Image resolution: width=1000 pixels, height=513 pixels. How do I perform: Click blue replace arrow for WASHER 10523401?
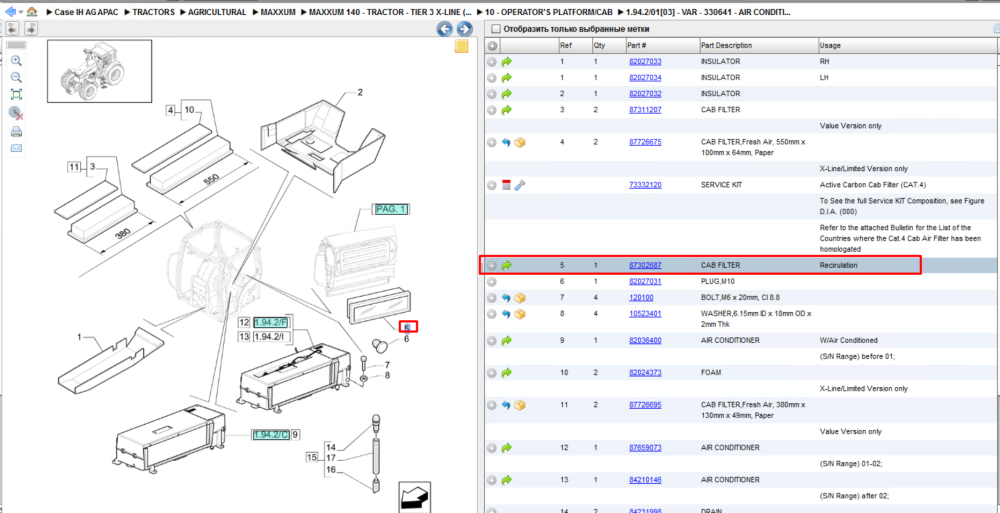[x=506, y=314]
